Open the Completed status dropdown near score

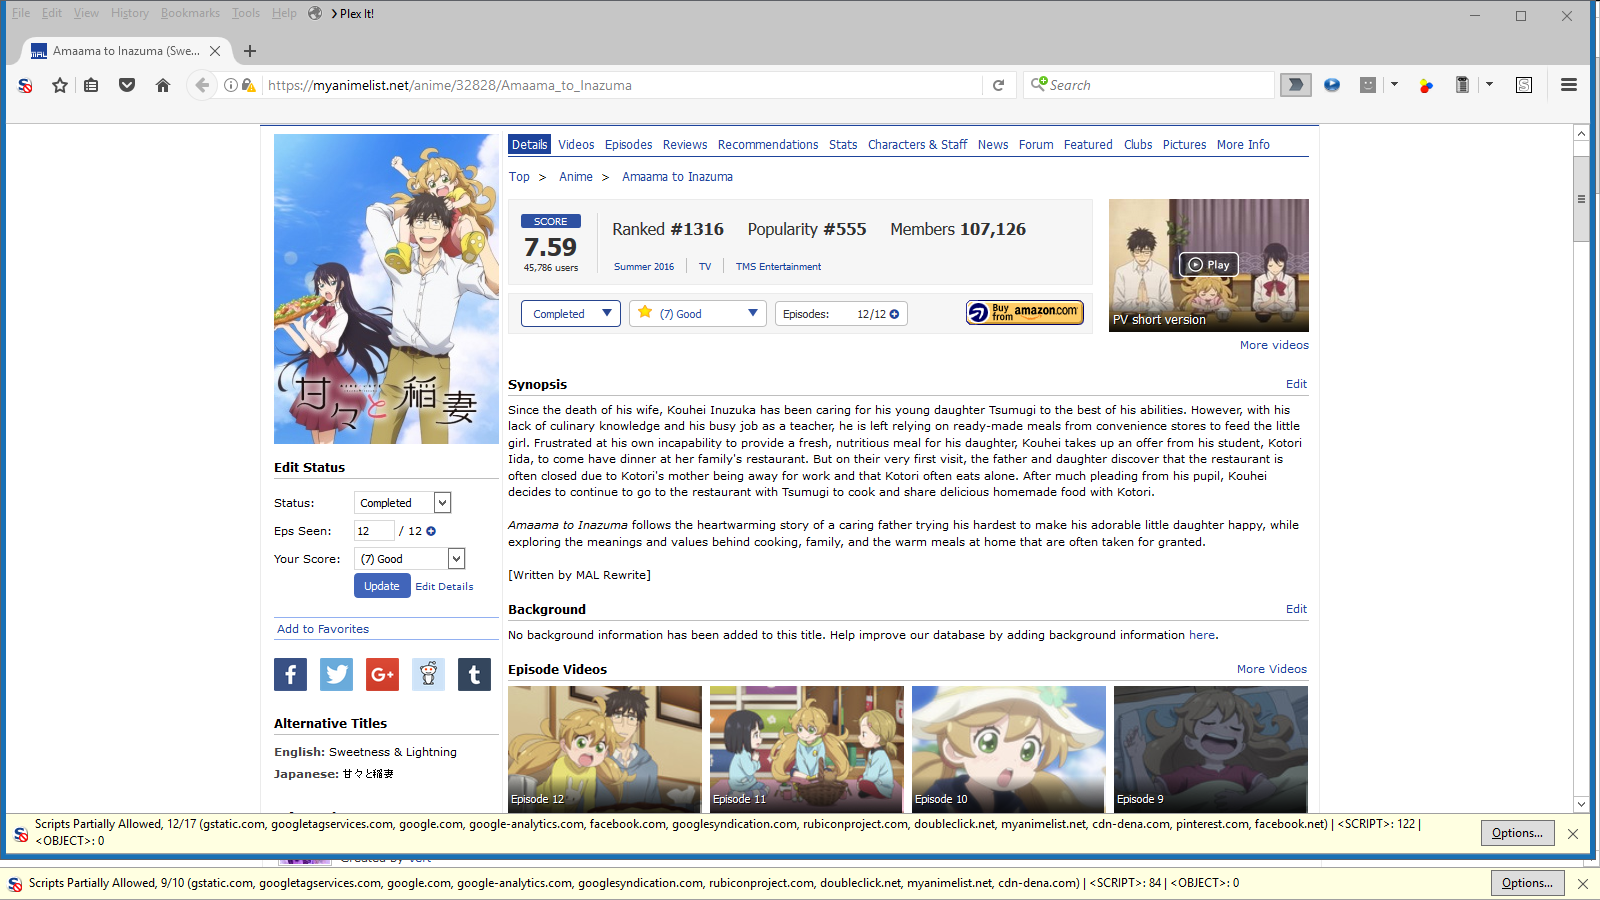click(571, 314)
